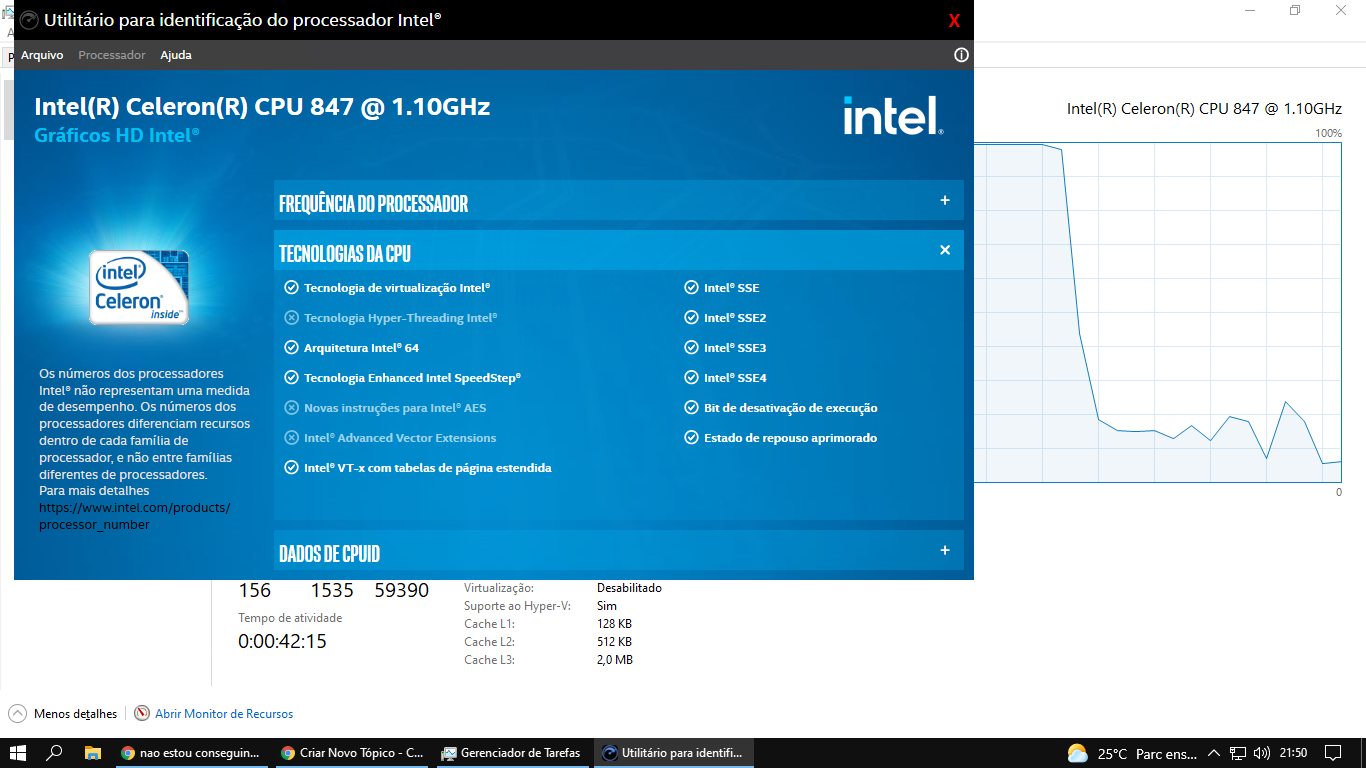Click the Intel logo
Viewport: 1366px width, 768px height.
coord(893,115)
